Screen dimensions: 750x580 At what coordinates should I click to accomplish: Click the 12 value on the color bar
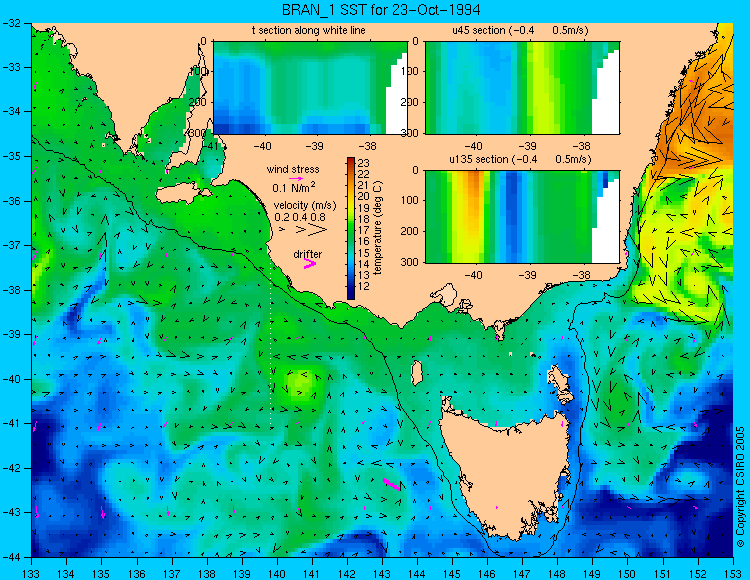364,286
